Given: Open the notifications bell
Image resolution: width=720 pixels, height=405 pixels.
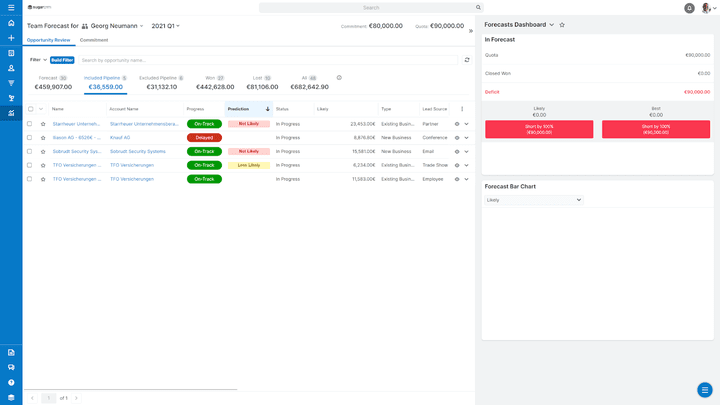Looking at the screenshot, I should coord(689,8).
